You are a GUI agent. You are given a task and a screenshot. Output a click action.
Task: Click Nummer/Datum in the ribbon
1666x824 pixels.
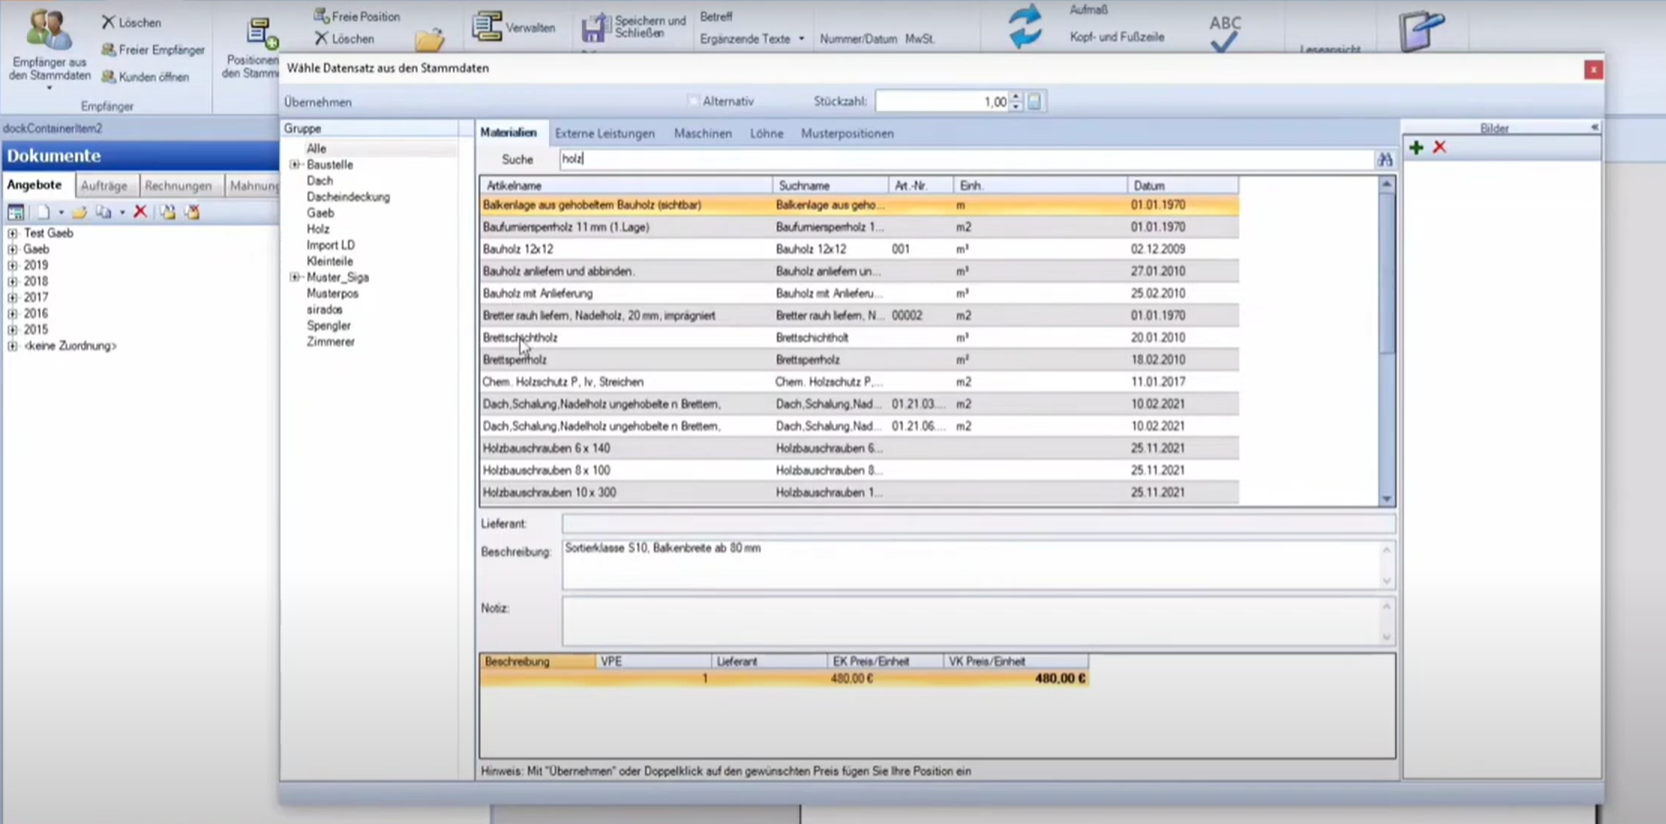(x=858, y=39)
